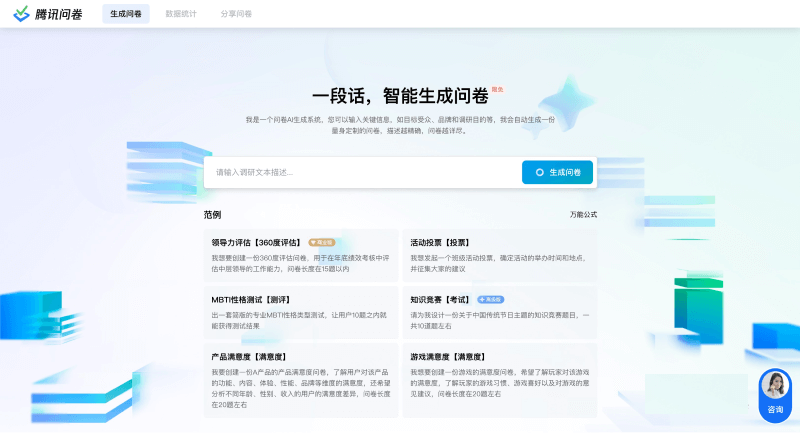This screenshot has height=433, width=800.
Task: Open the customer service 咨询 avatar
Action: [775, 392]
